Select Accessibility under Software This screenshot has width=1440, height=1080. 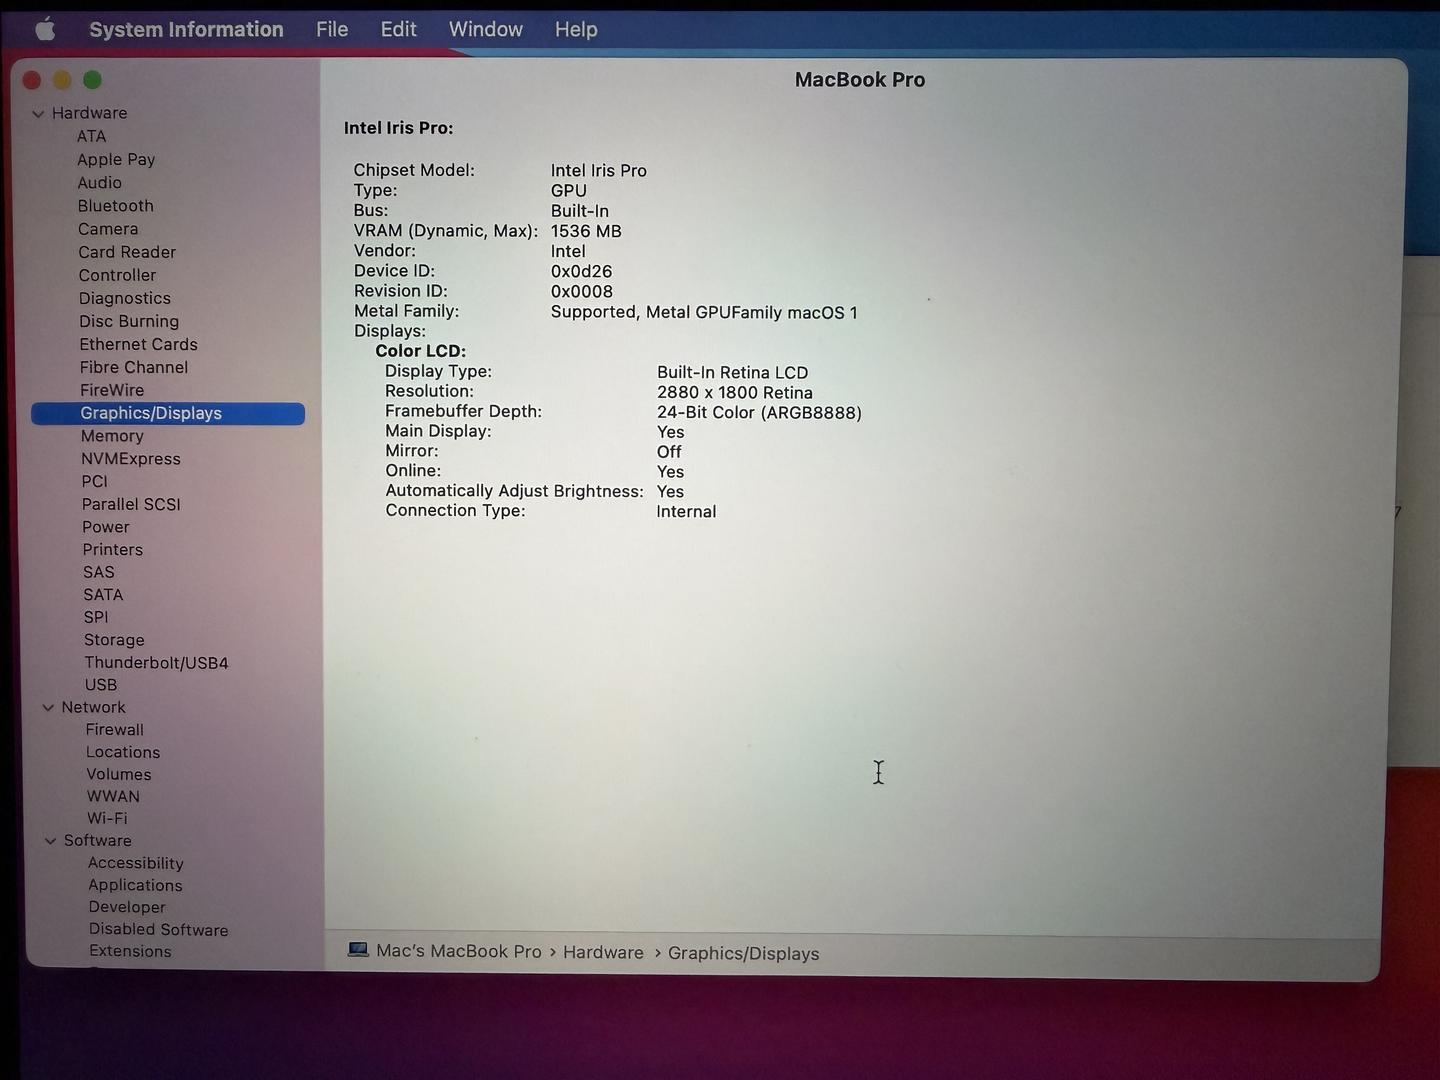tap(136, 863)
